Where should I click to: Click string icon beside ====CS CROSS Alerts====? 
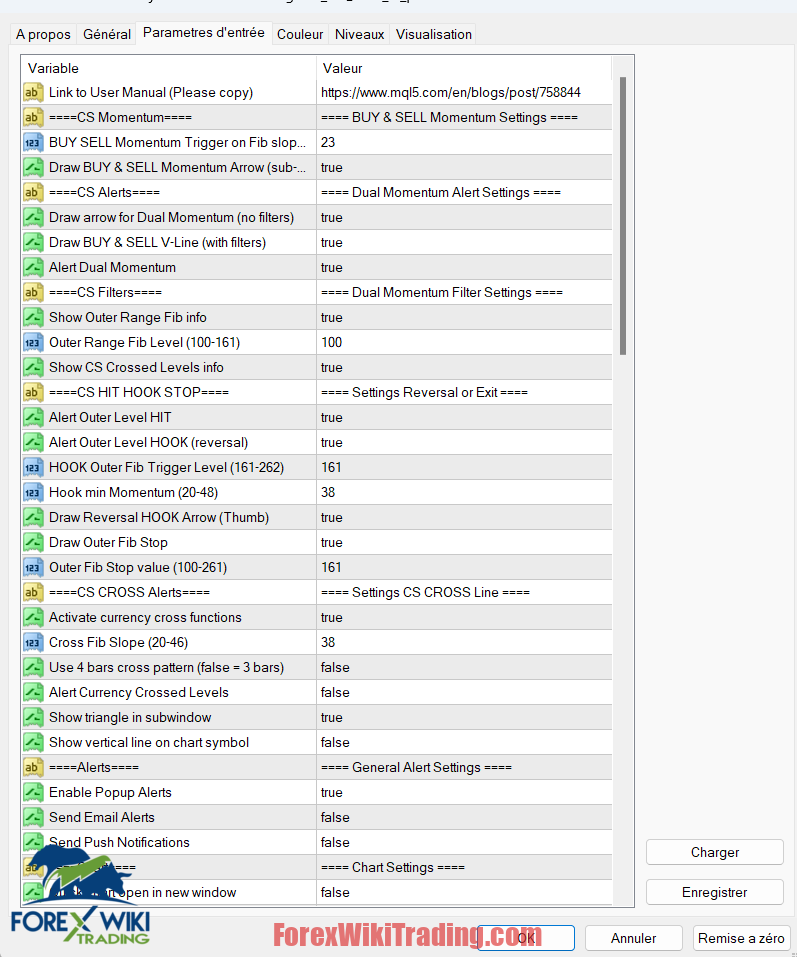[x=33, y=593]
